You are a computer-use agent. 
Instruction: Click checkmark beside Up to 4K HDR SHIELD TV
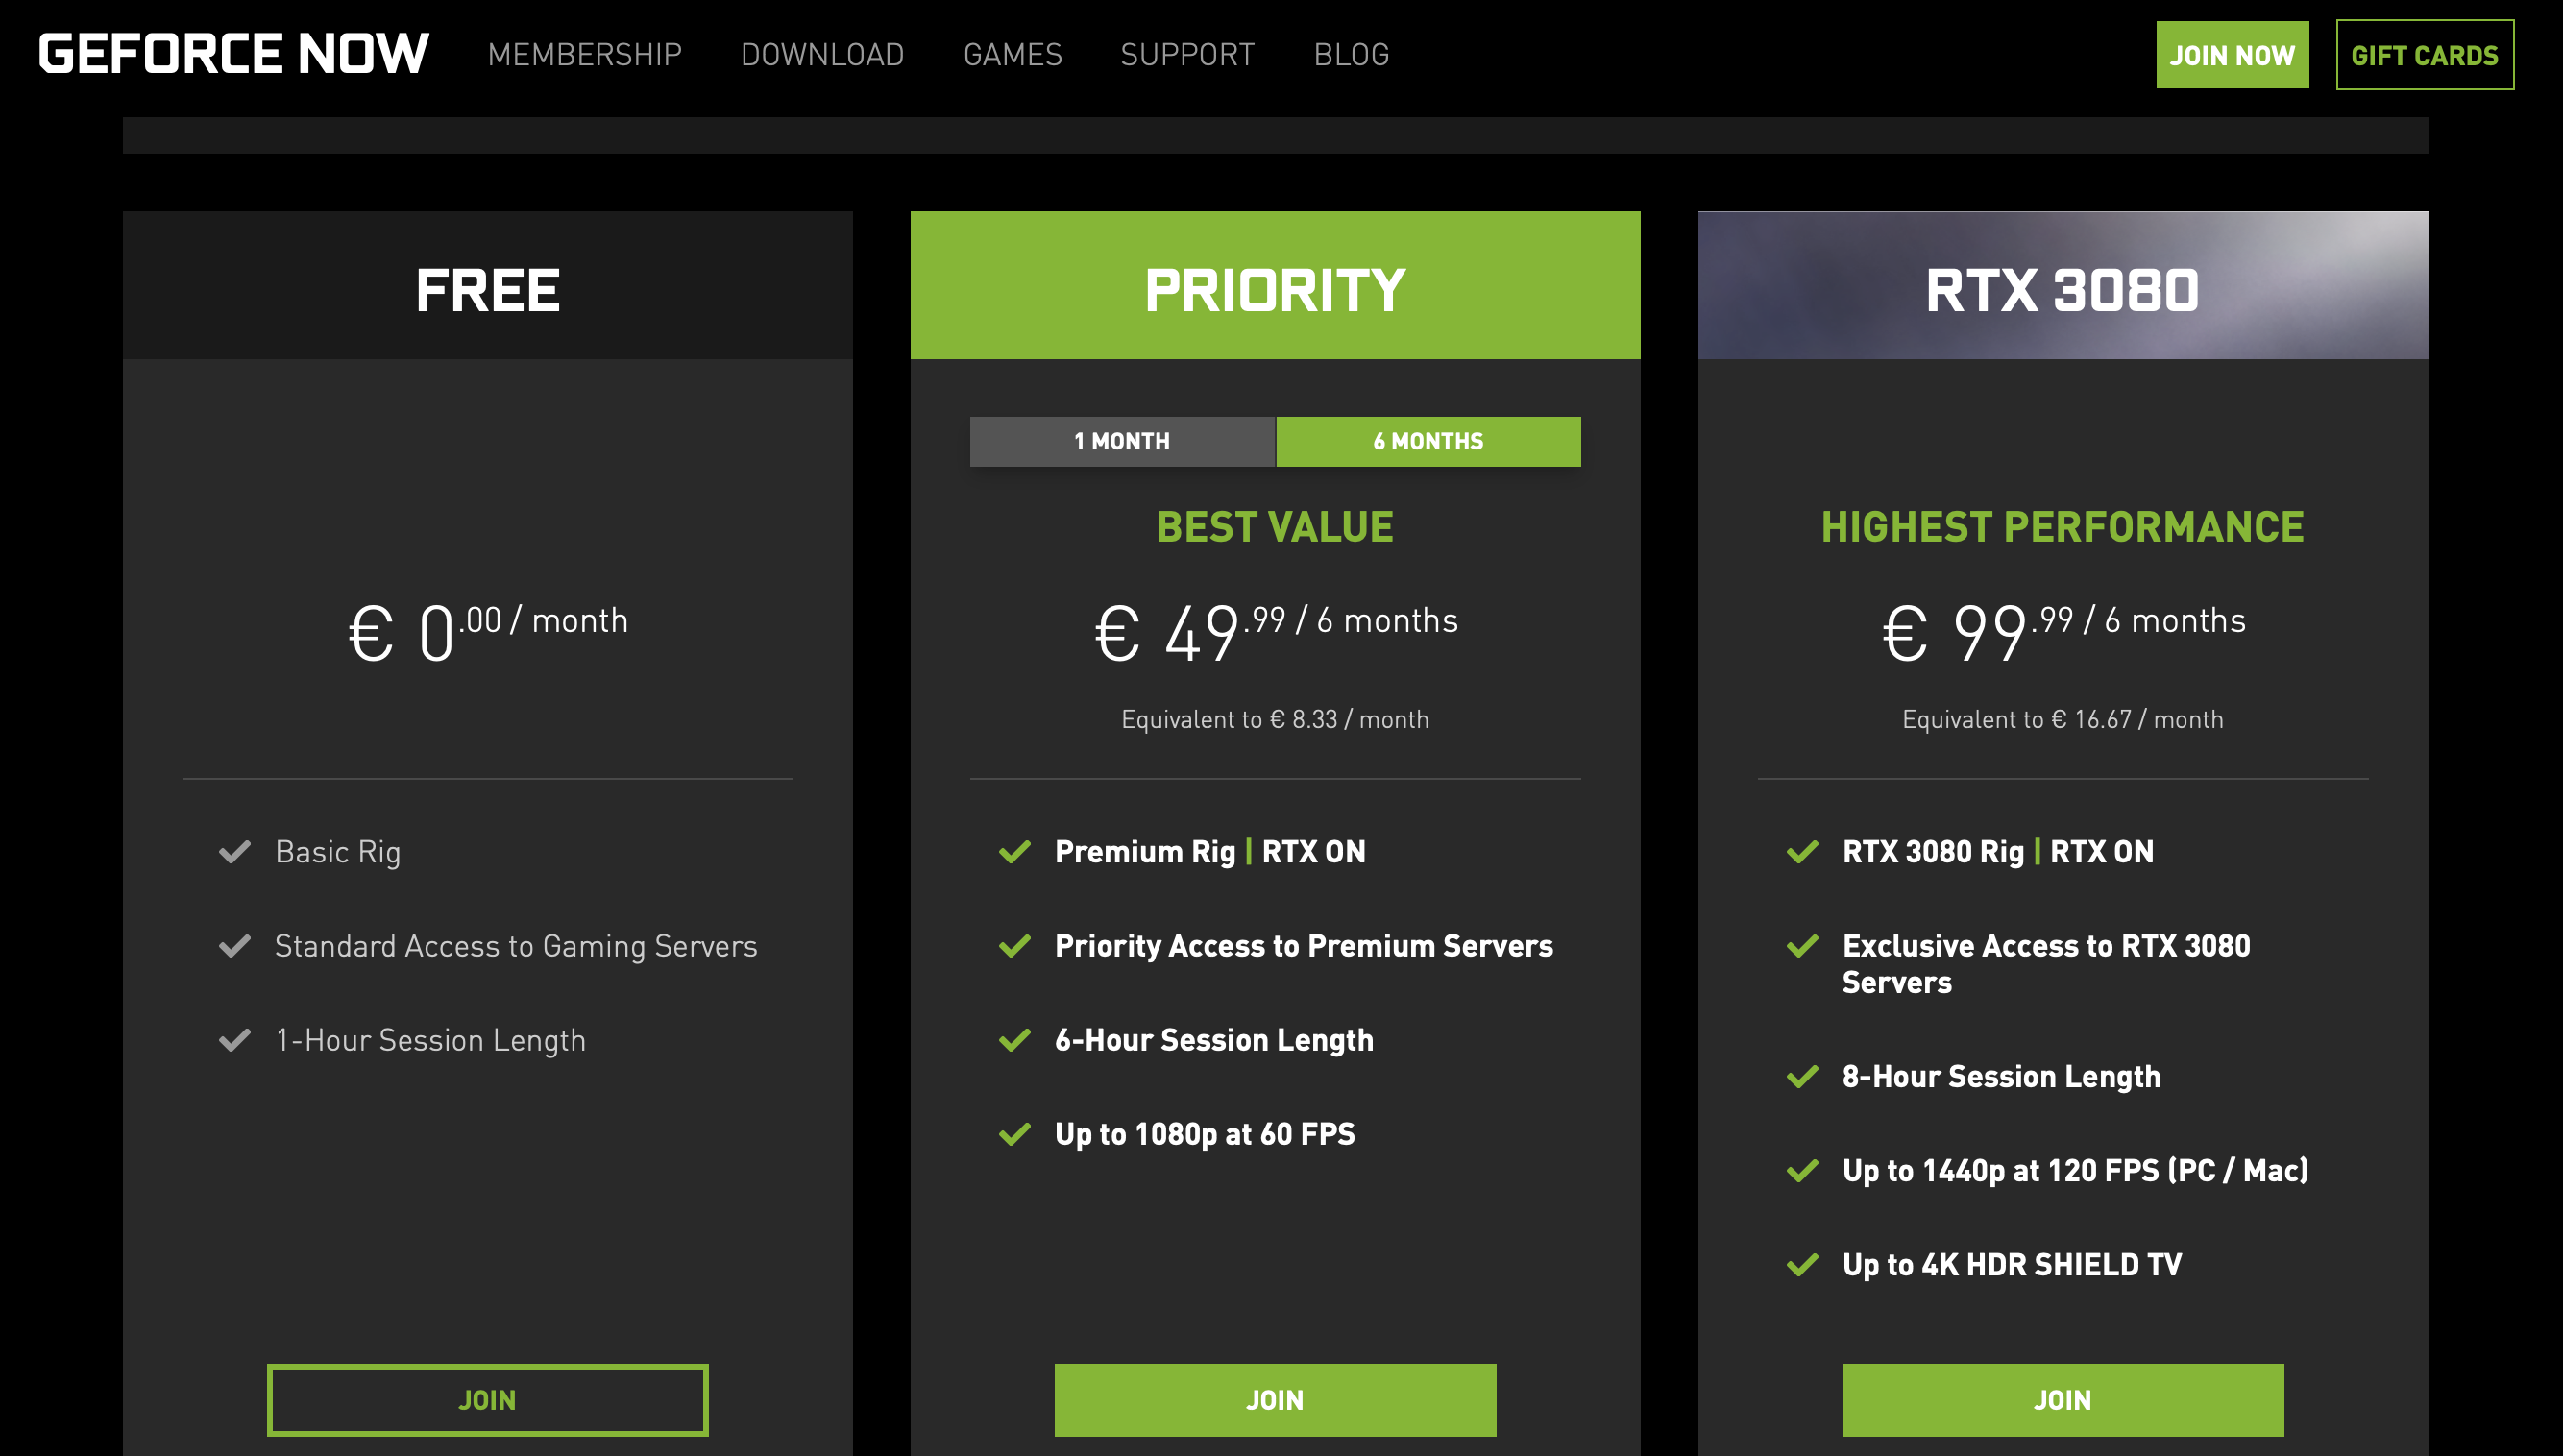1803,1265
